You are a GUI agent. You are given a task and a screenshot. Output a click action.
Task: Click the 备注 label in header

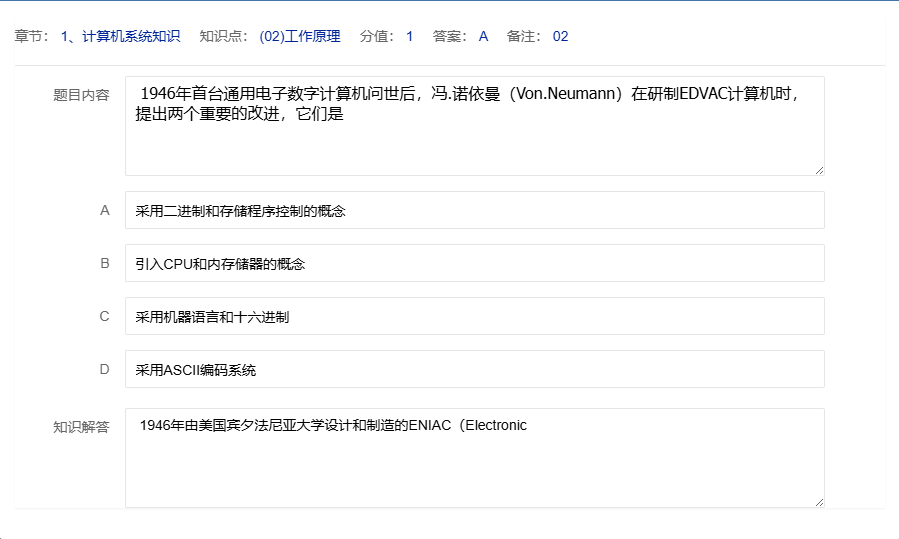point(525,37)
